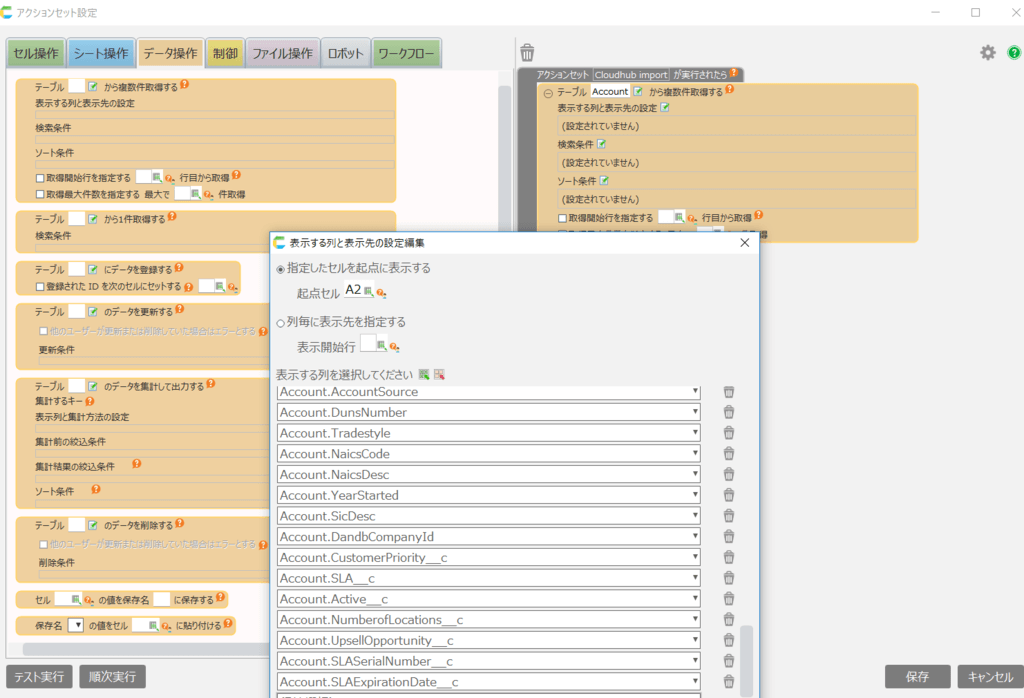Switch to the ワークフロー tab
The image size is (1024, 698).
pyautogui.click(x=406, y=54)
